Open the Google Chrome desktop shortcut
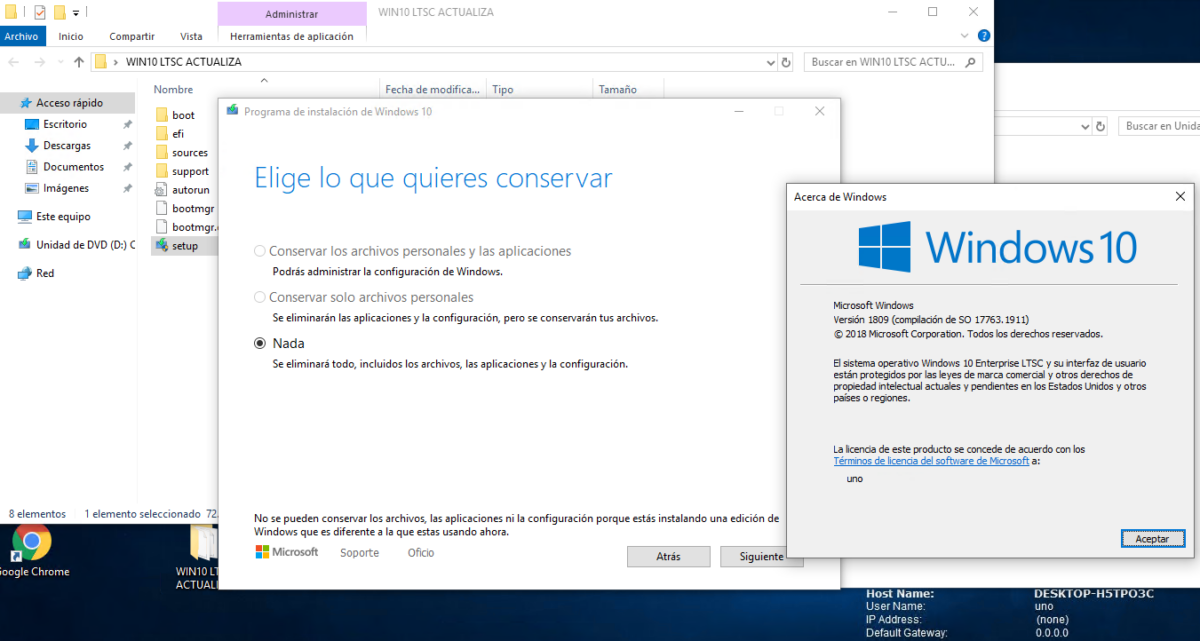The image size is (1200, 641). 31,544
